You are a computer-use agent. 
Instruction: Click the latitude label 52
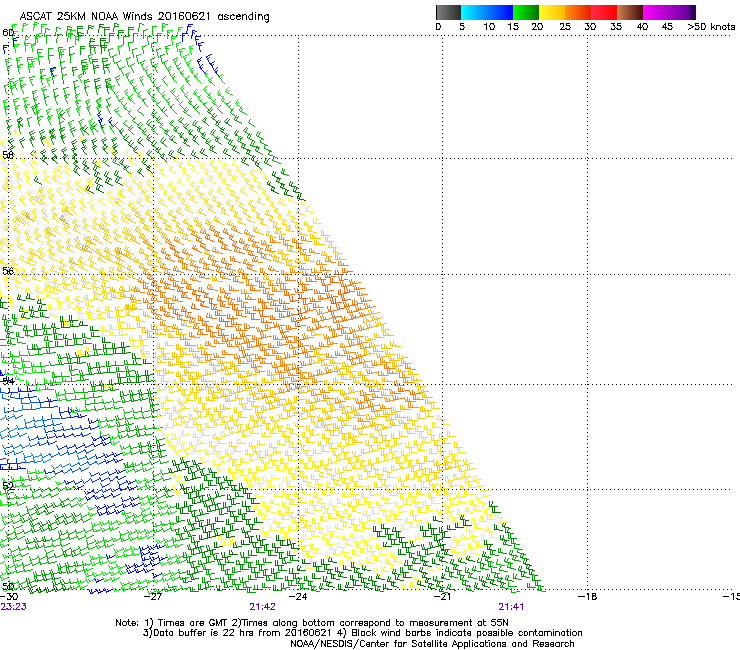tap(8, 486)
